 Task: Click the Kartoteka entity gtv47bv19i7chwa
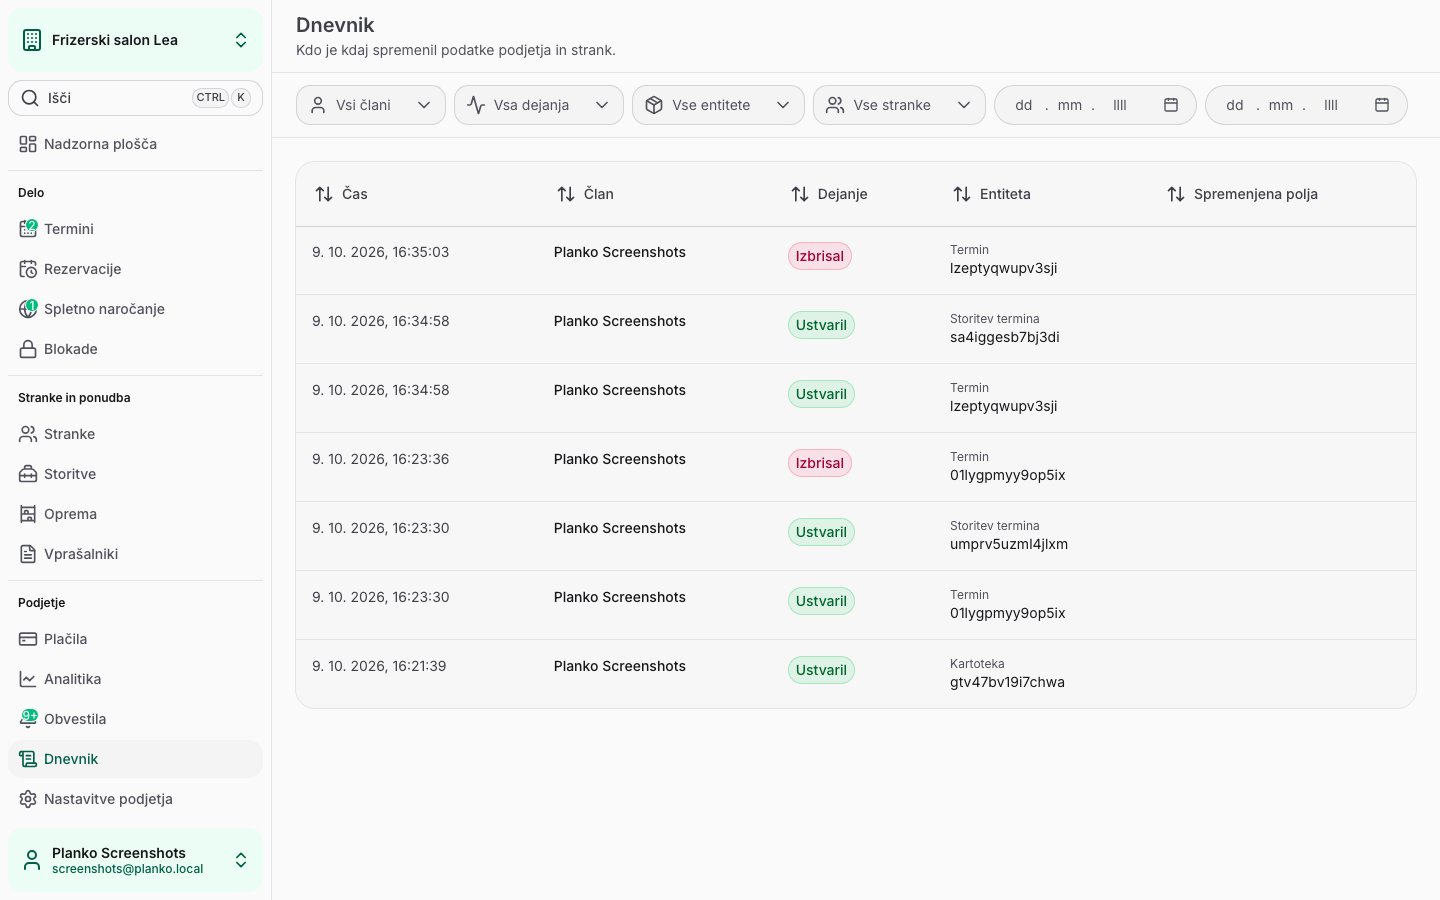1007,682
